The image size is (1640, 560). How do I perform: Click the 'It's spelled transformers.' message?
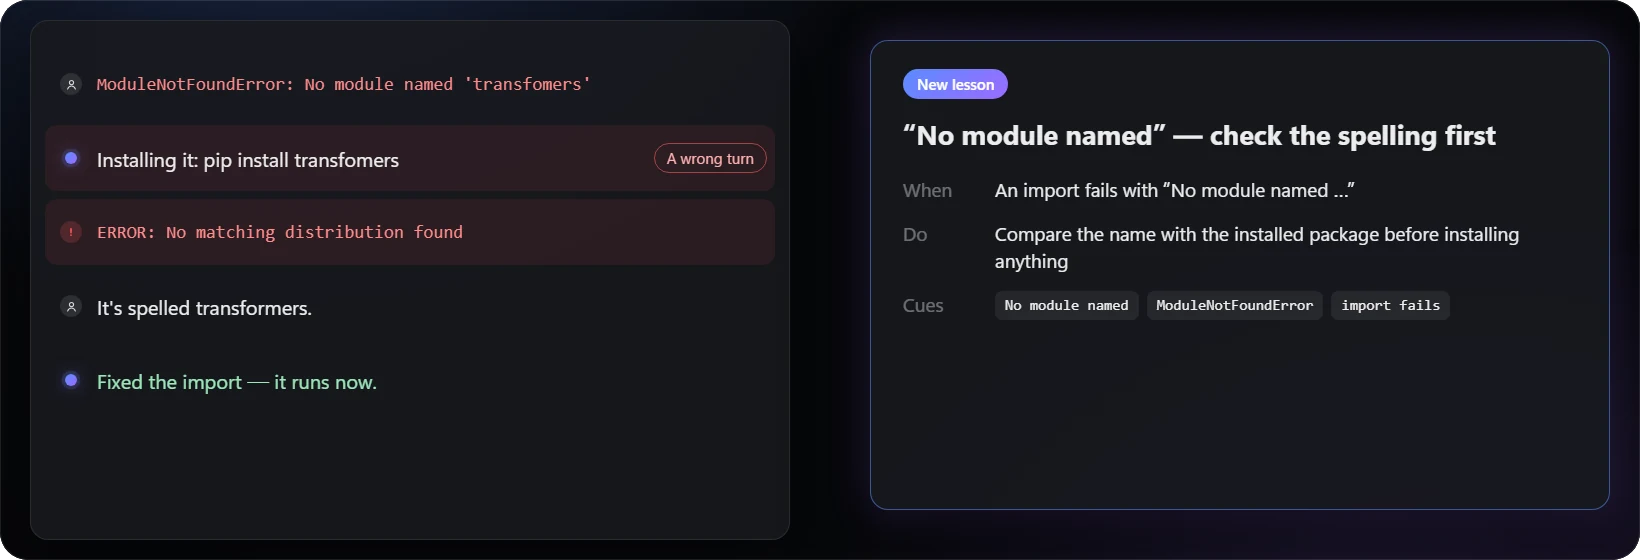[x=204, y=308]
